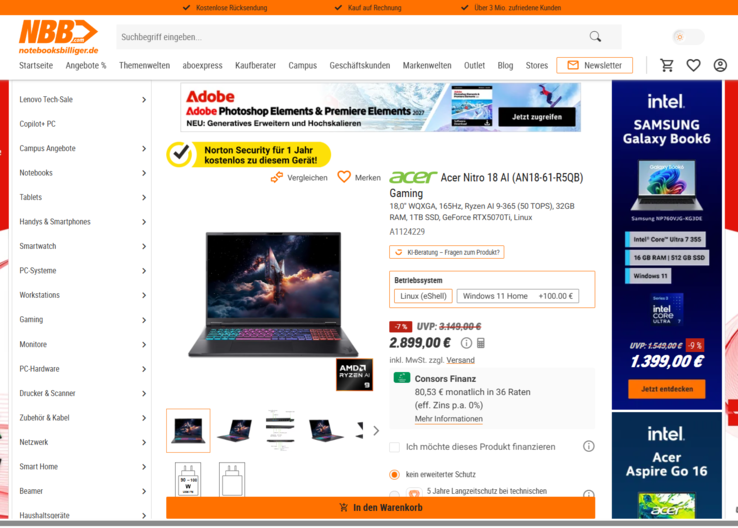The image size is (738, 528).
Task: Click the NBB notebooksbilliger.de logo
Action: coord(58,37)
